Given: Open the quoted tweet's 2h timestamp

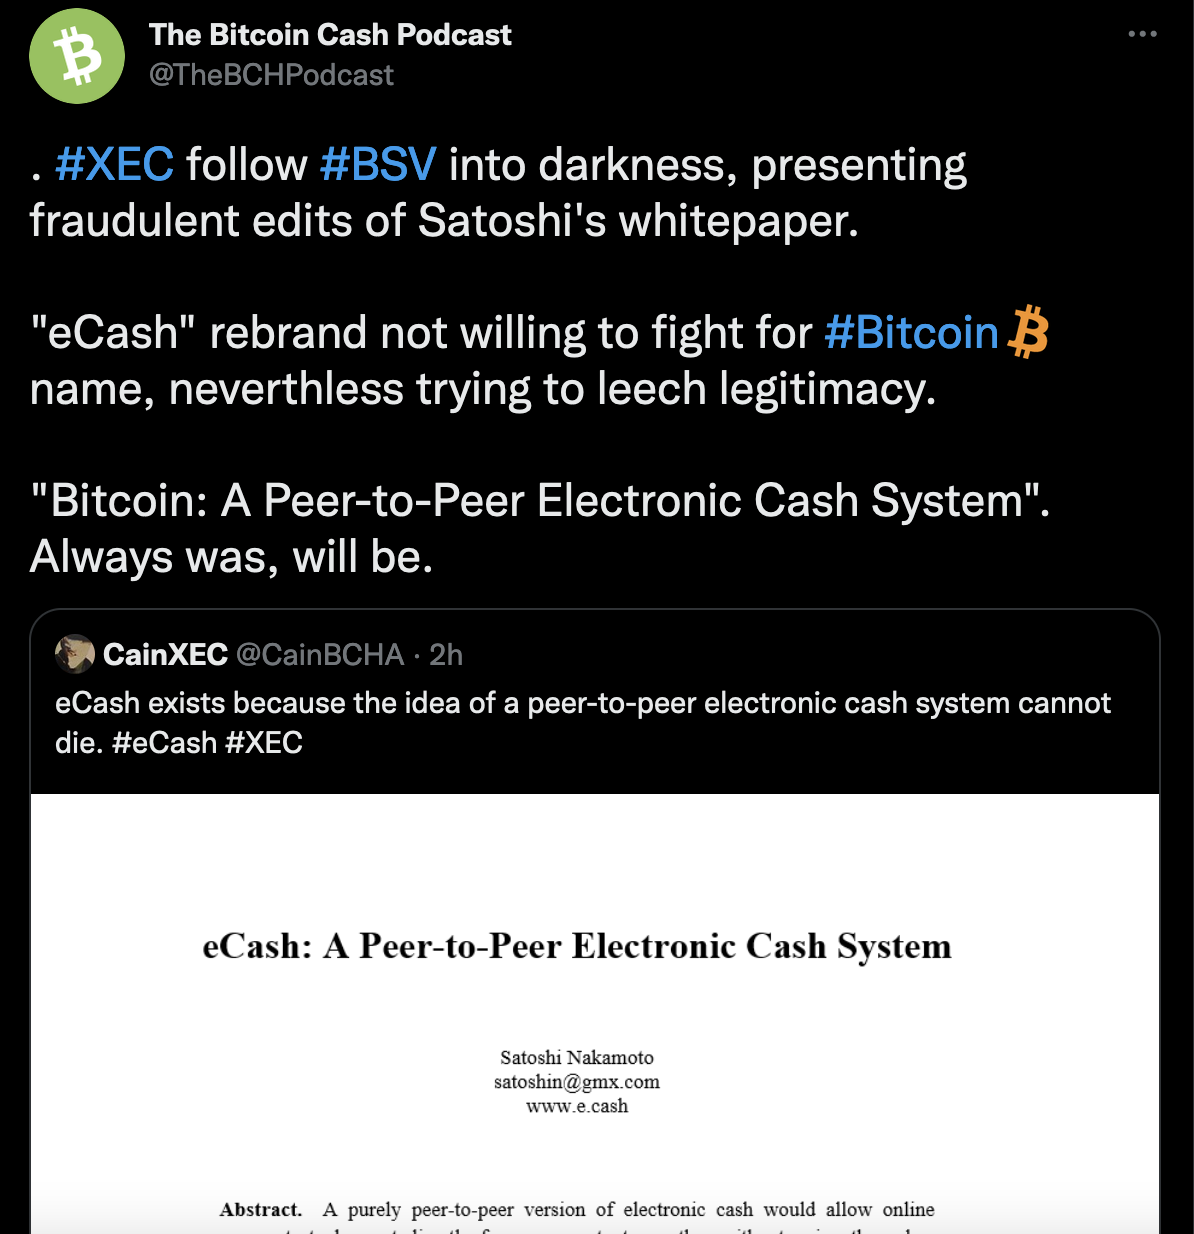Looking at the screenshot, I should point(446,655).
